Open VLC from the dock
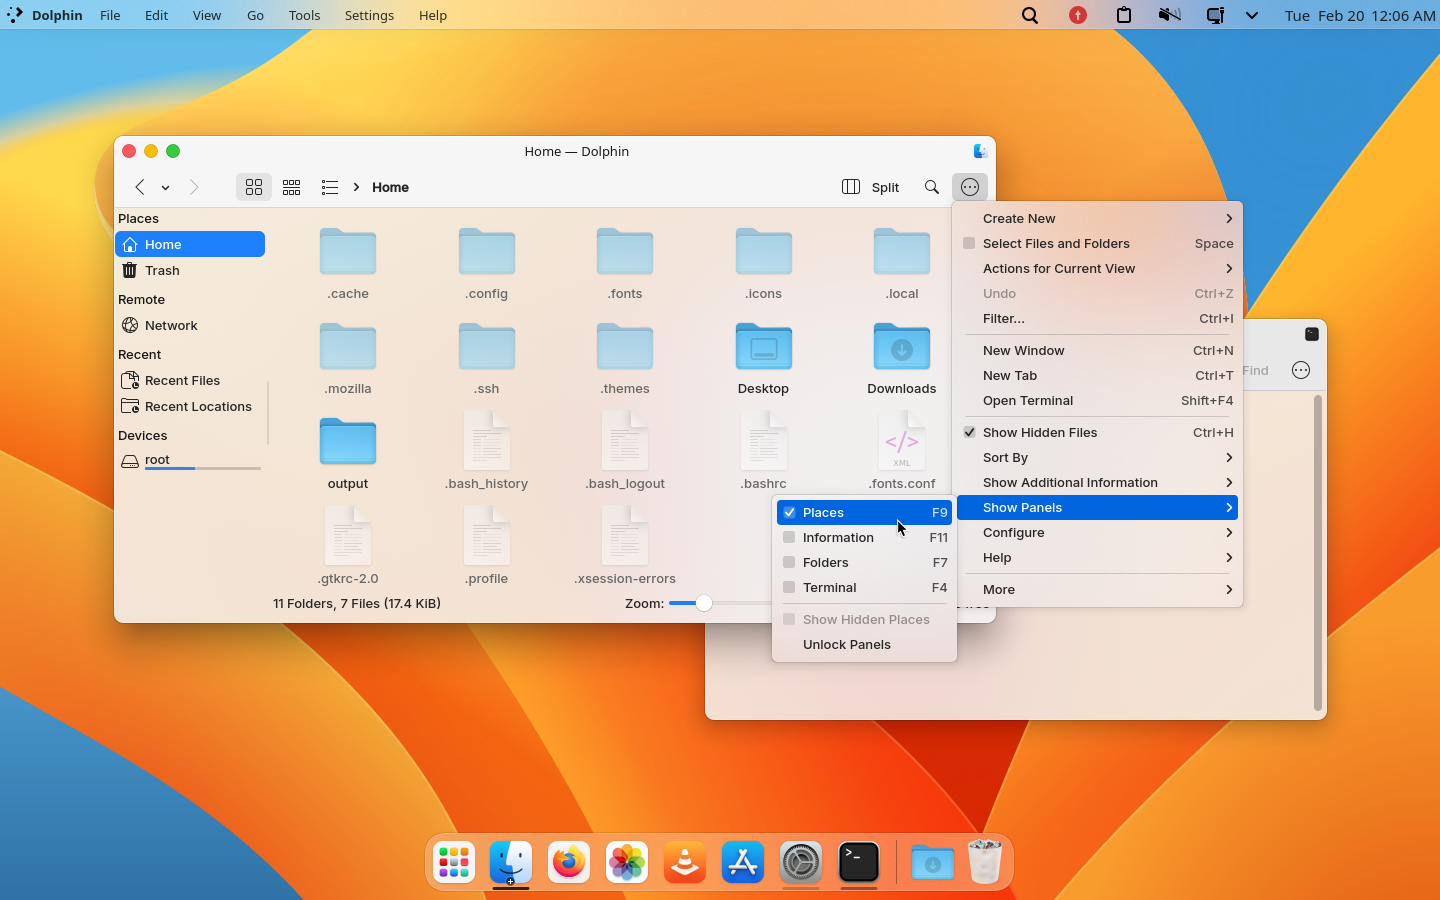The width and height of the screenshot is (1440, 900). [x=685, y=862]
